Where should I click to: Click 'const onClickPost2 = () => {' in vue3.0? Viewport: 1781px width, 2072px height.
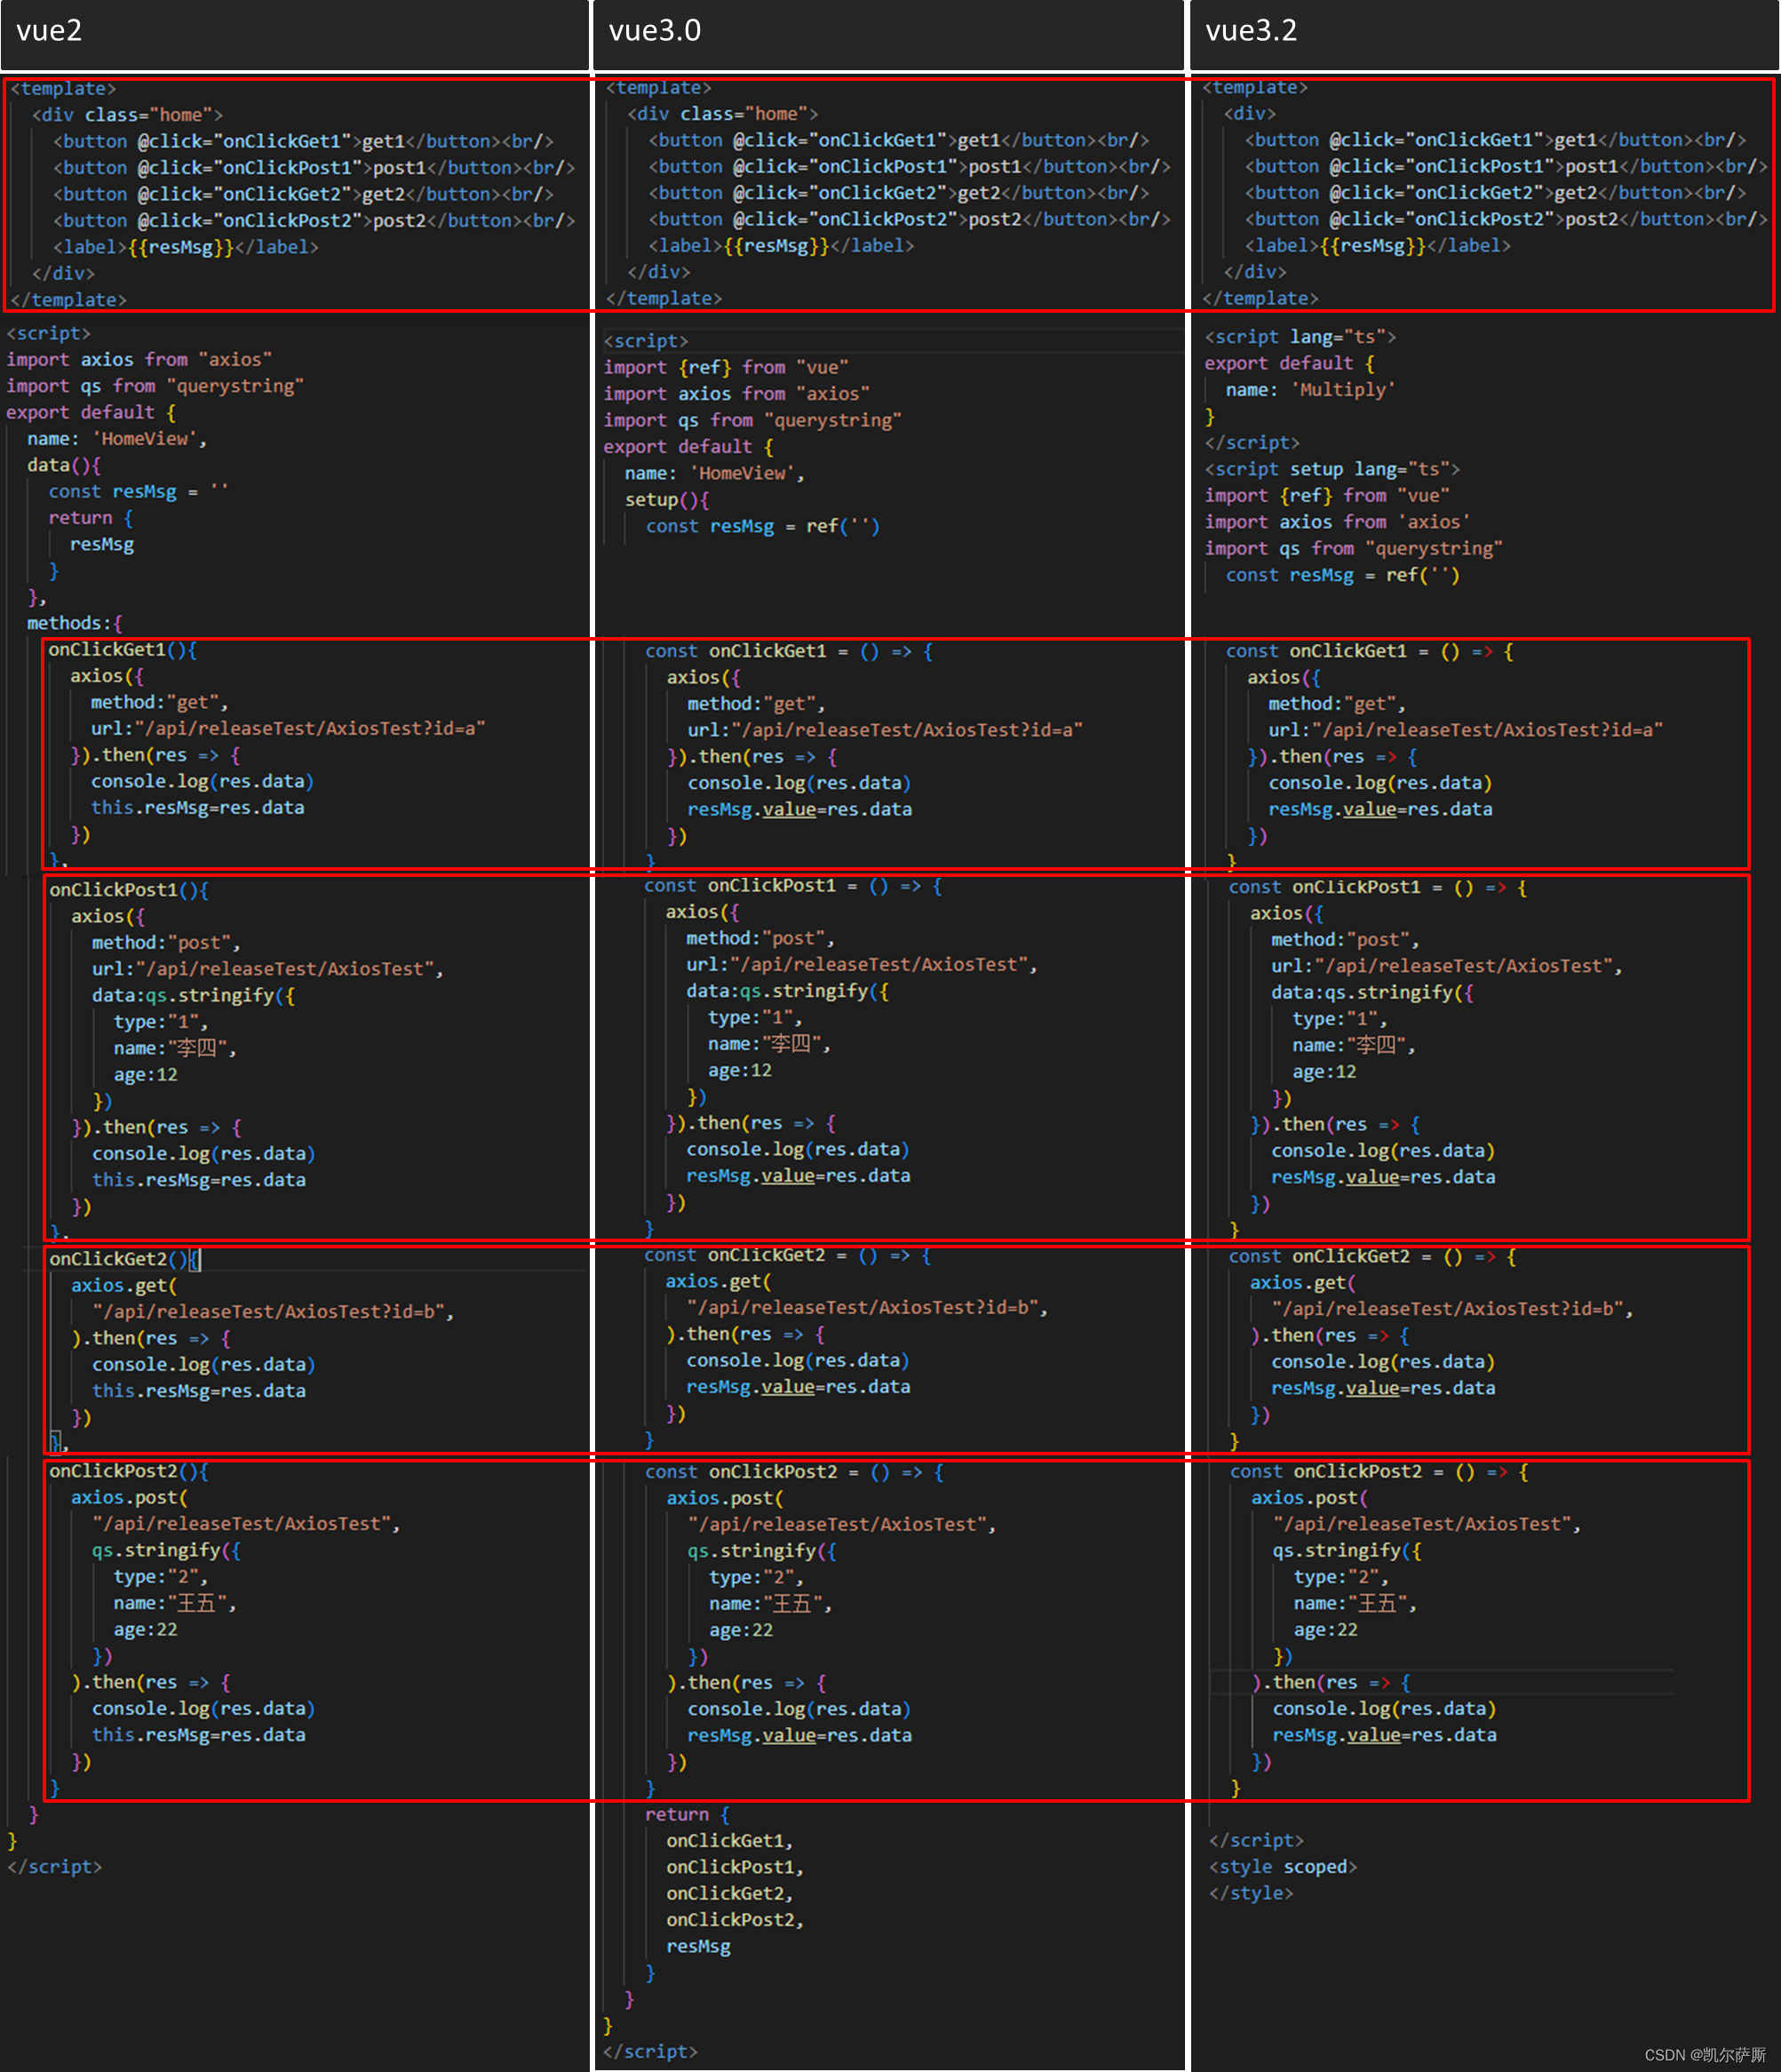[794, 1472]
